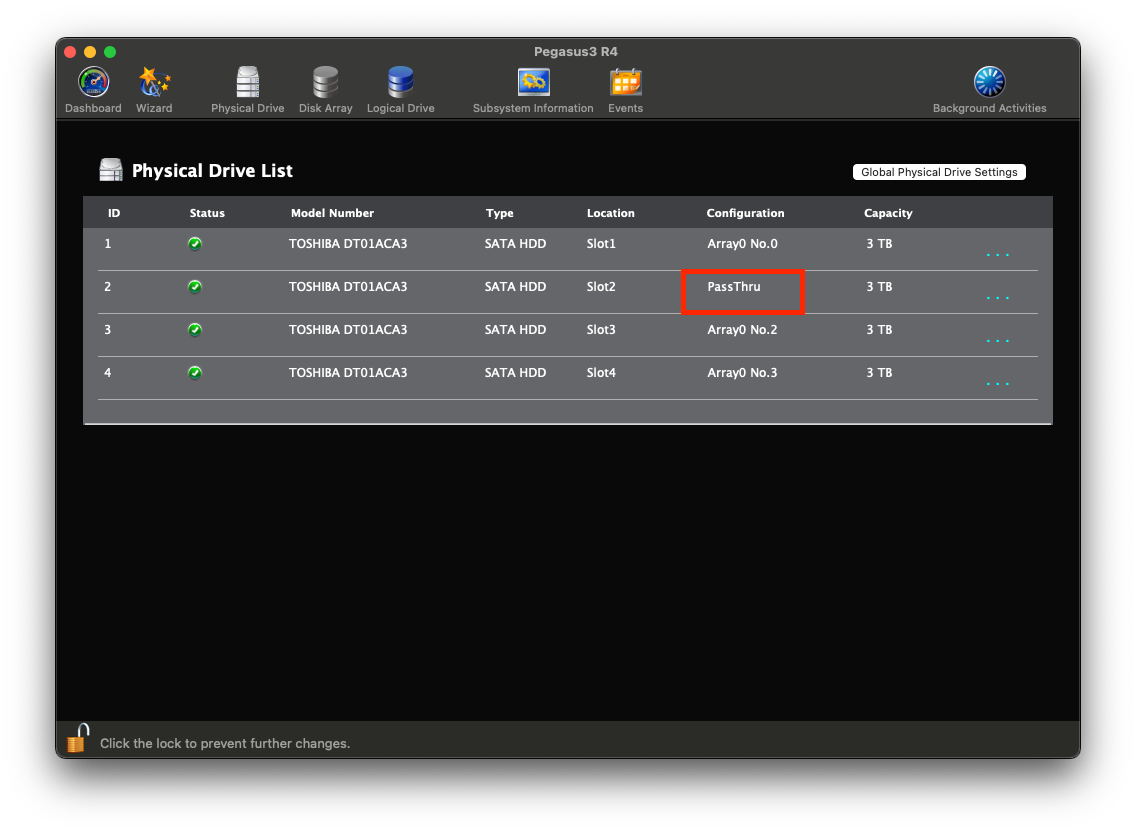
Task: Click the Slot3 location cell
Action: (601, 330)
